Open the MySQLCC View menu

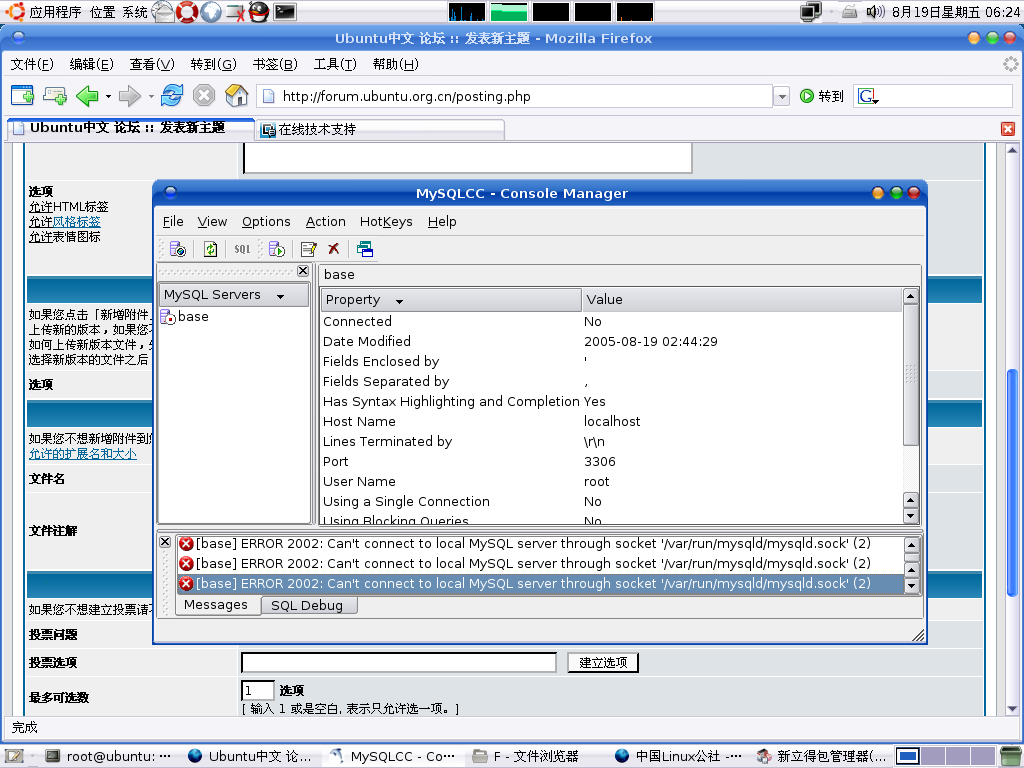212,221
